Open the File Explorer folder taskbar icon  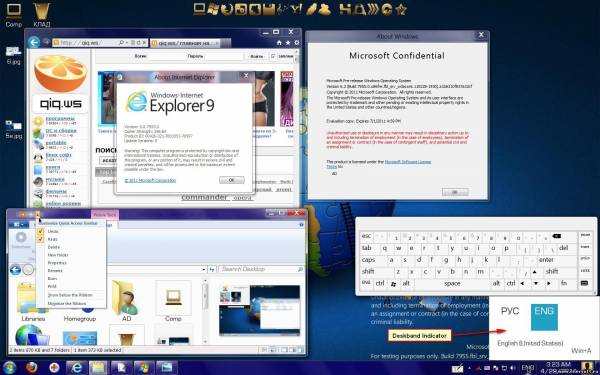point(98,367)
